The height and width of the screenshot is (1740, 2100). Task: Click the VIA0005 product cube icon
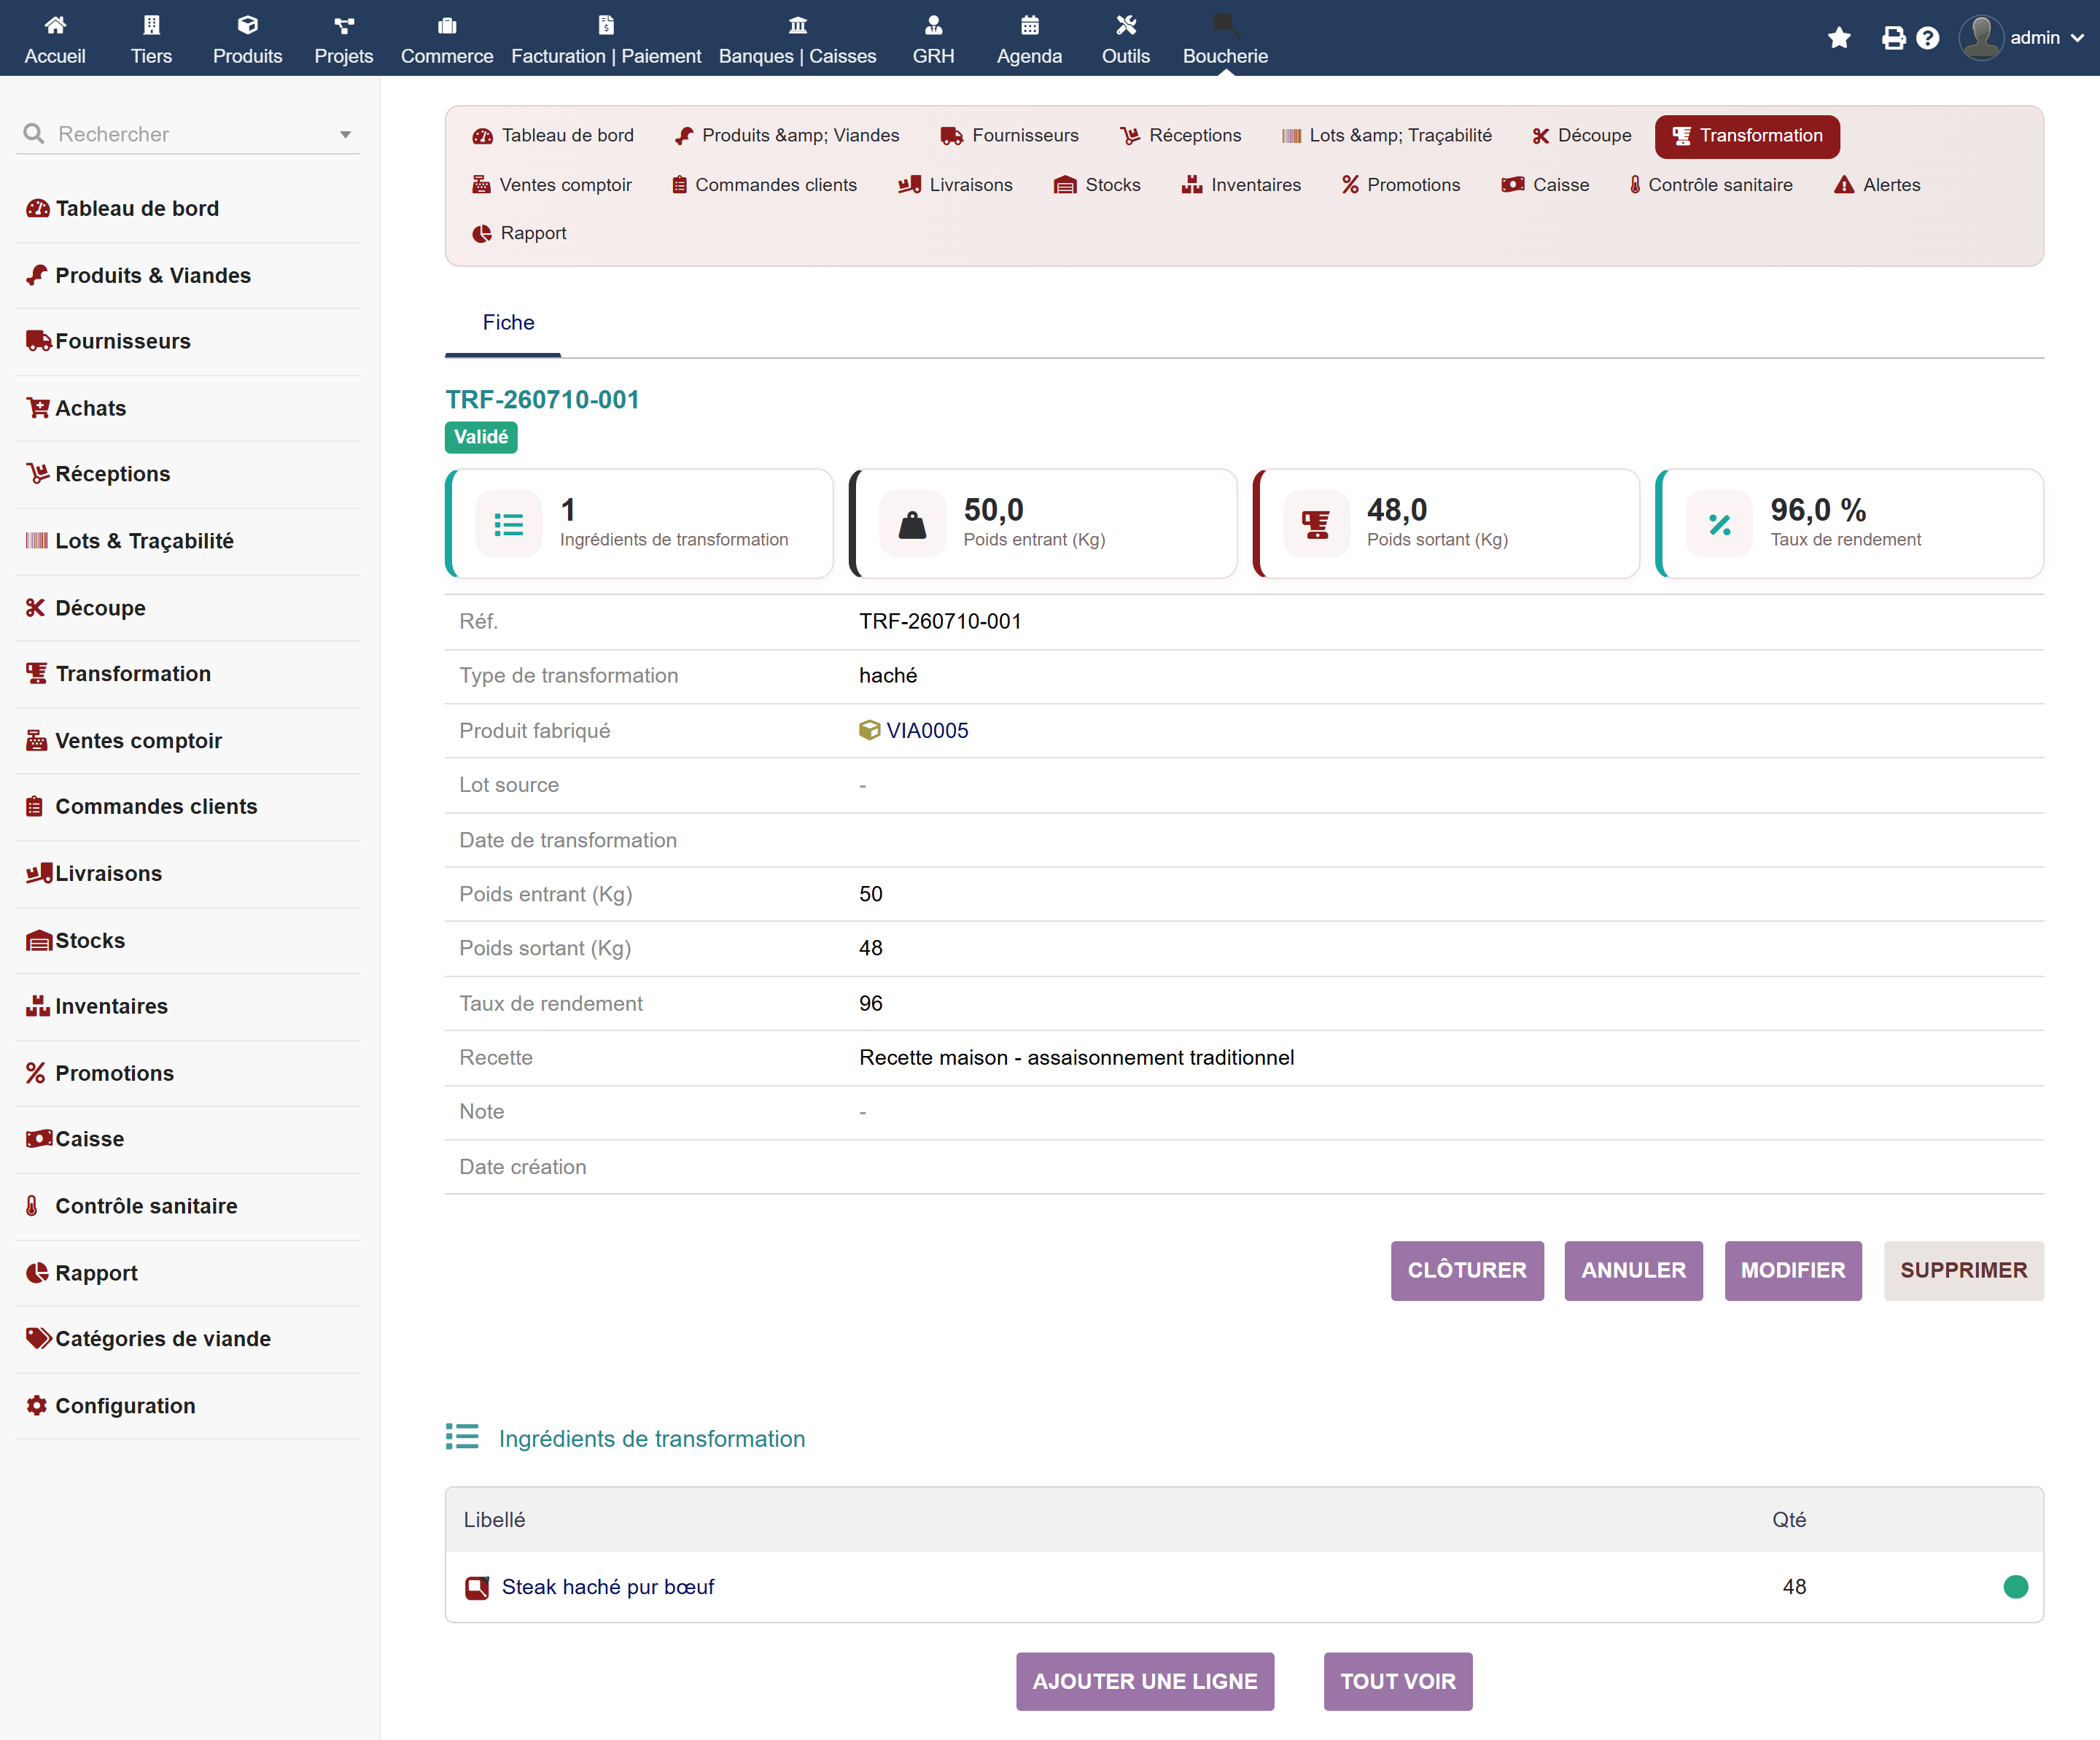pos(869,731)
